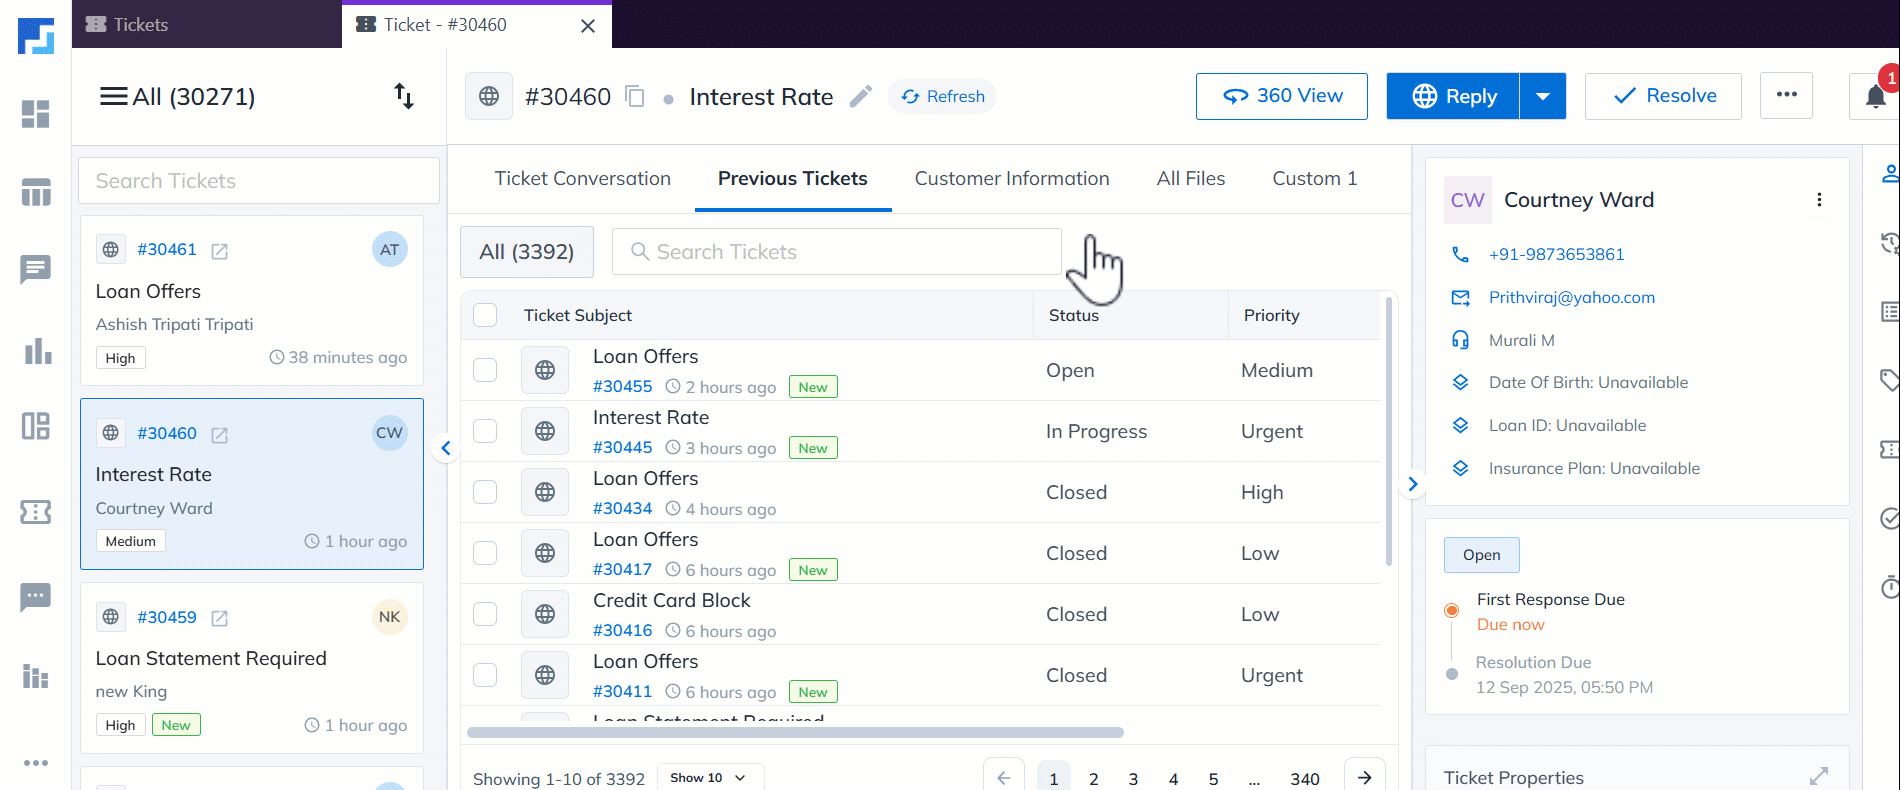Viewport: 1900px width, 790px height.
Task: Click the three-dot menu for Courtney Ward
Action: [x=1819, y=200]
